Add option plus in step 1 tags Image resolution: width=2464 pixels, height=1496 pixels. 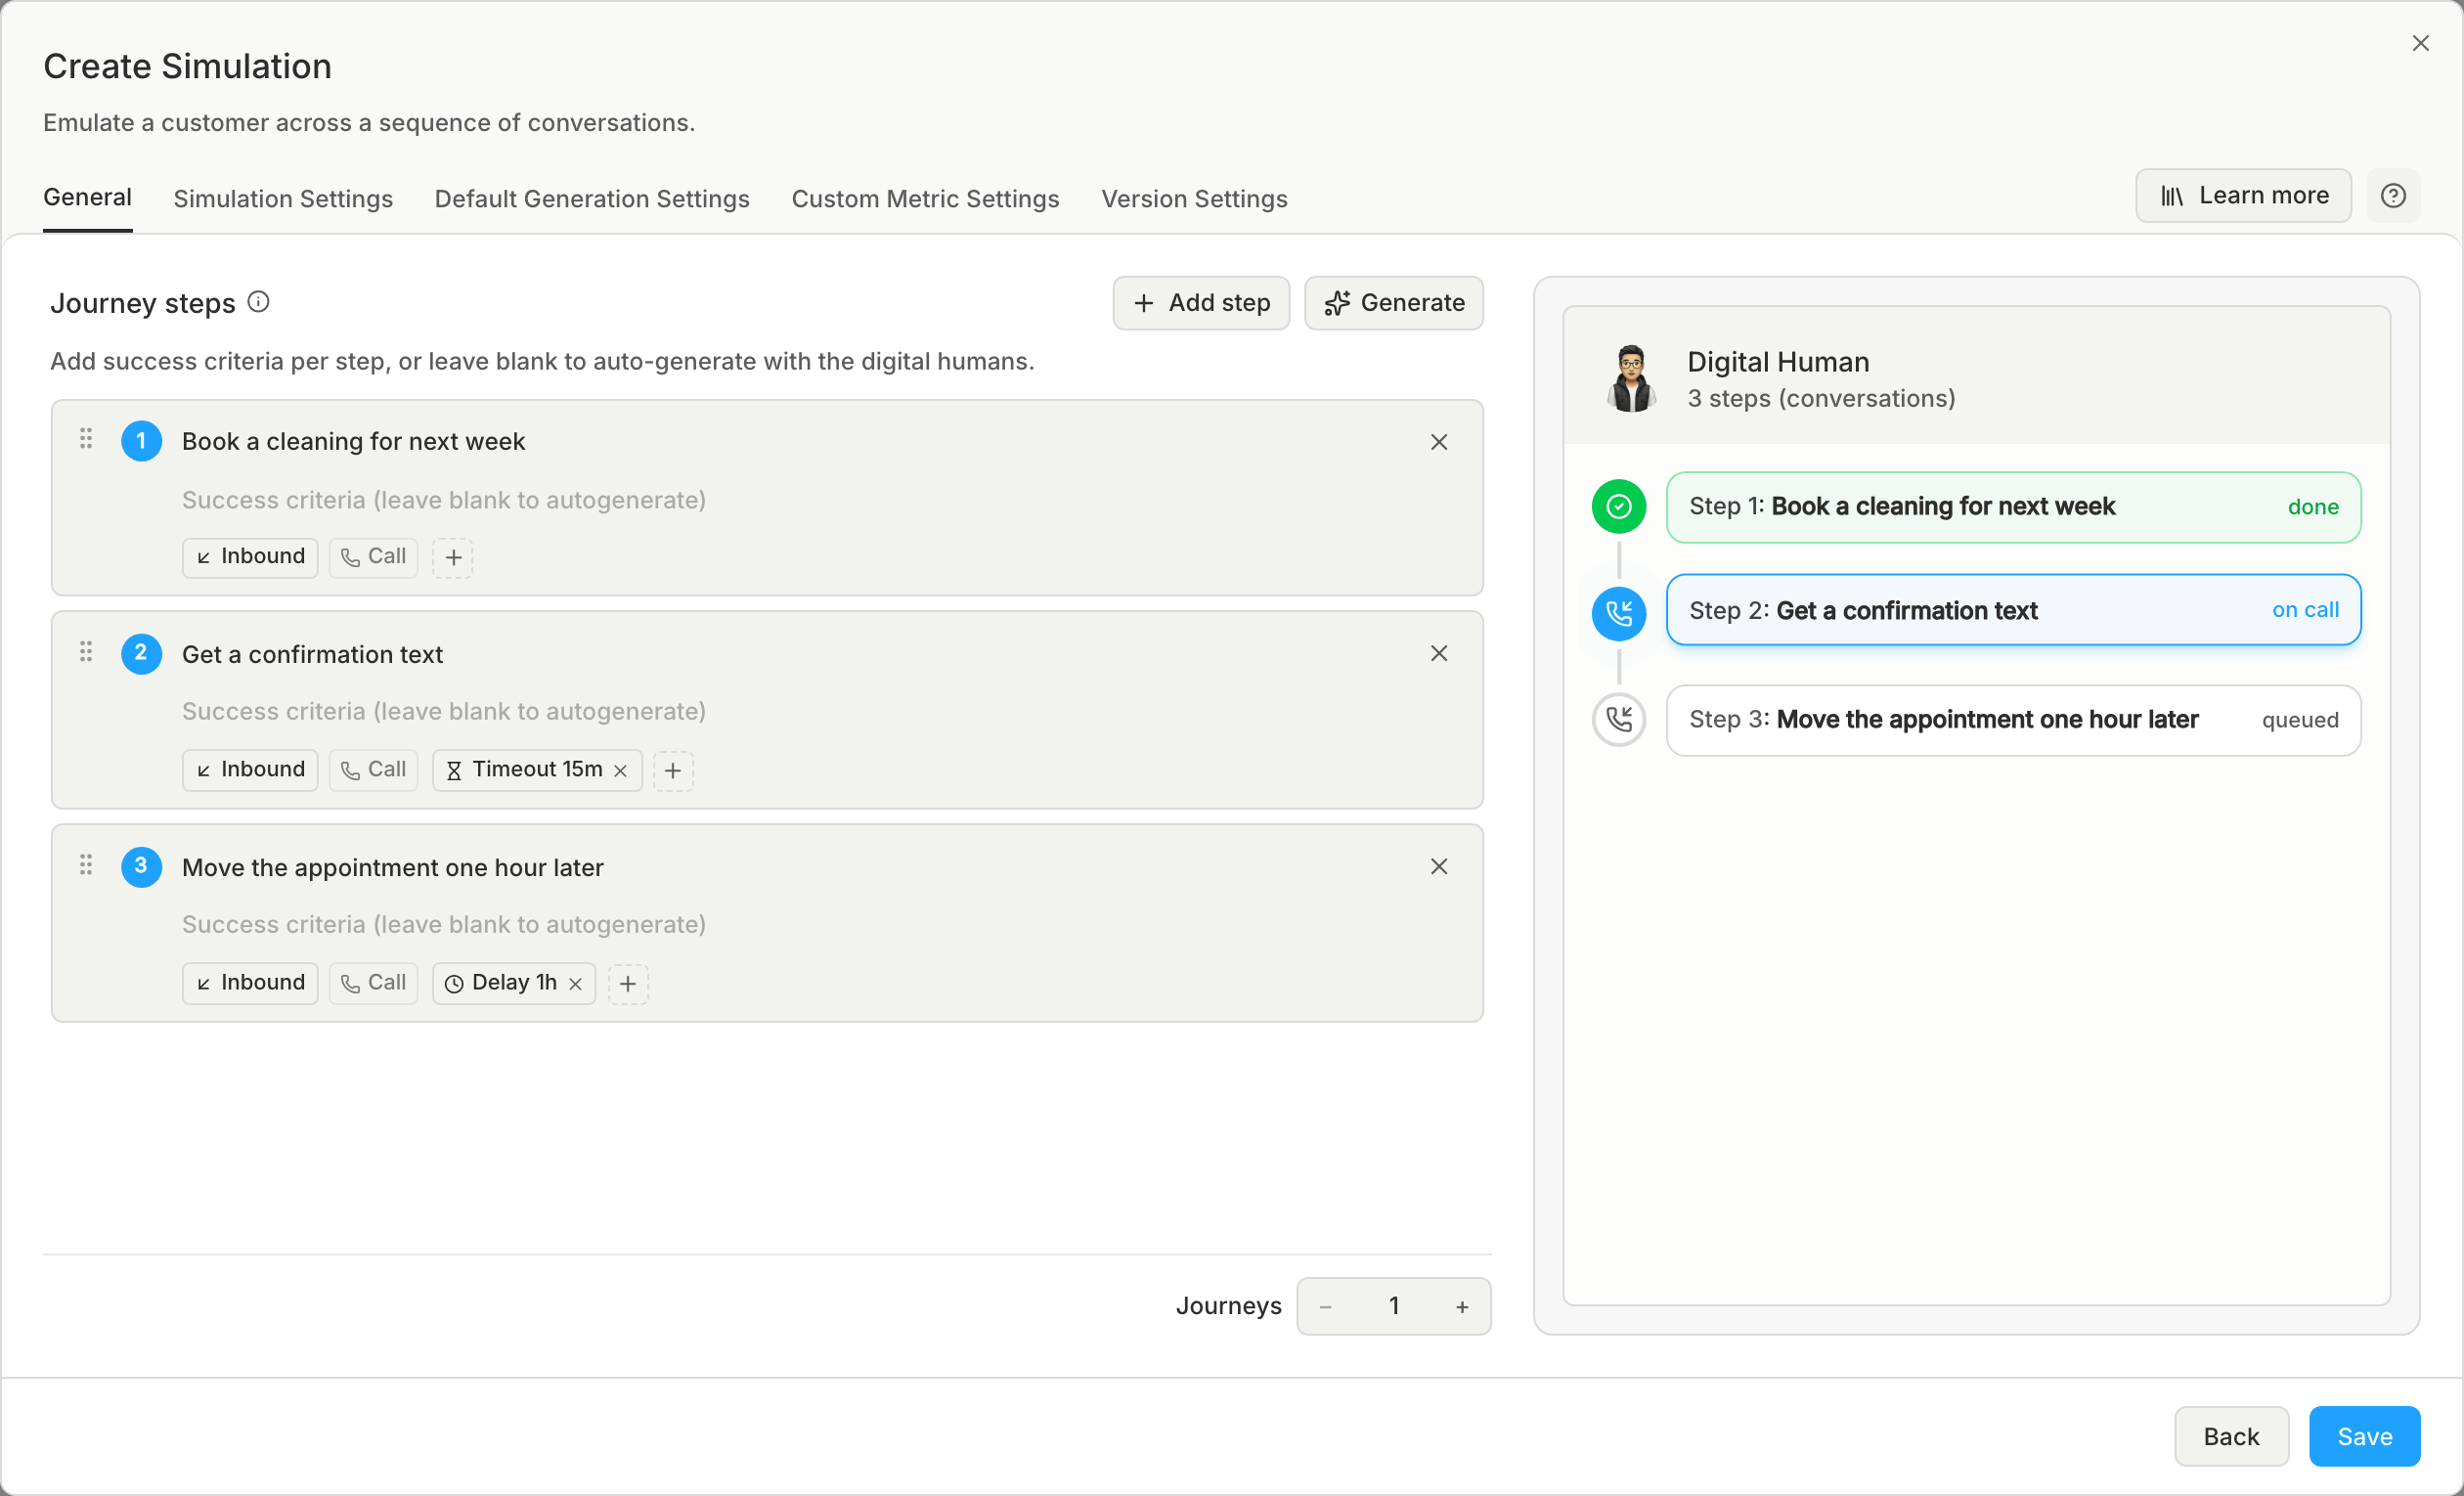click(453, 557)
